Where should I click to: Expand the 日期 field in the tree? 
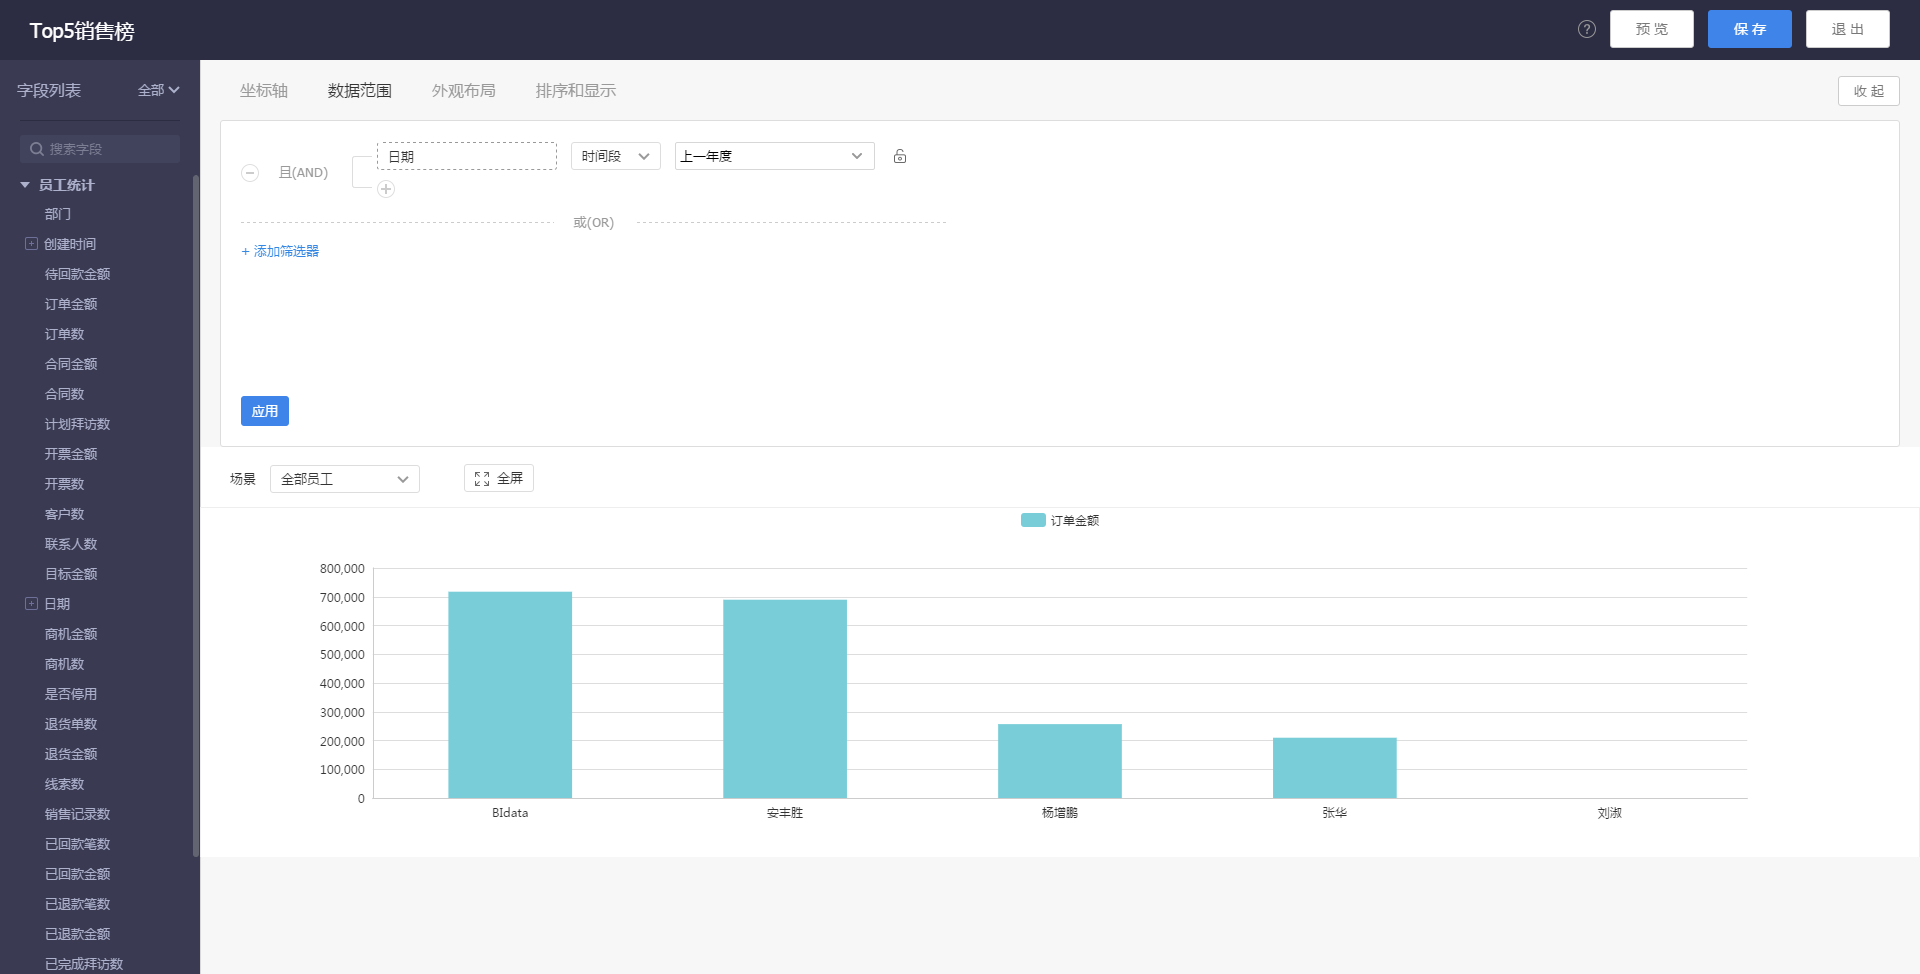tap(31, 604)
